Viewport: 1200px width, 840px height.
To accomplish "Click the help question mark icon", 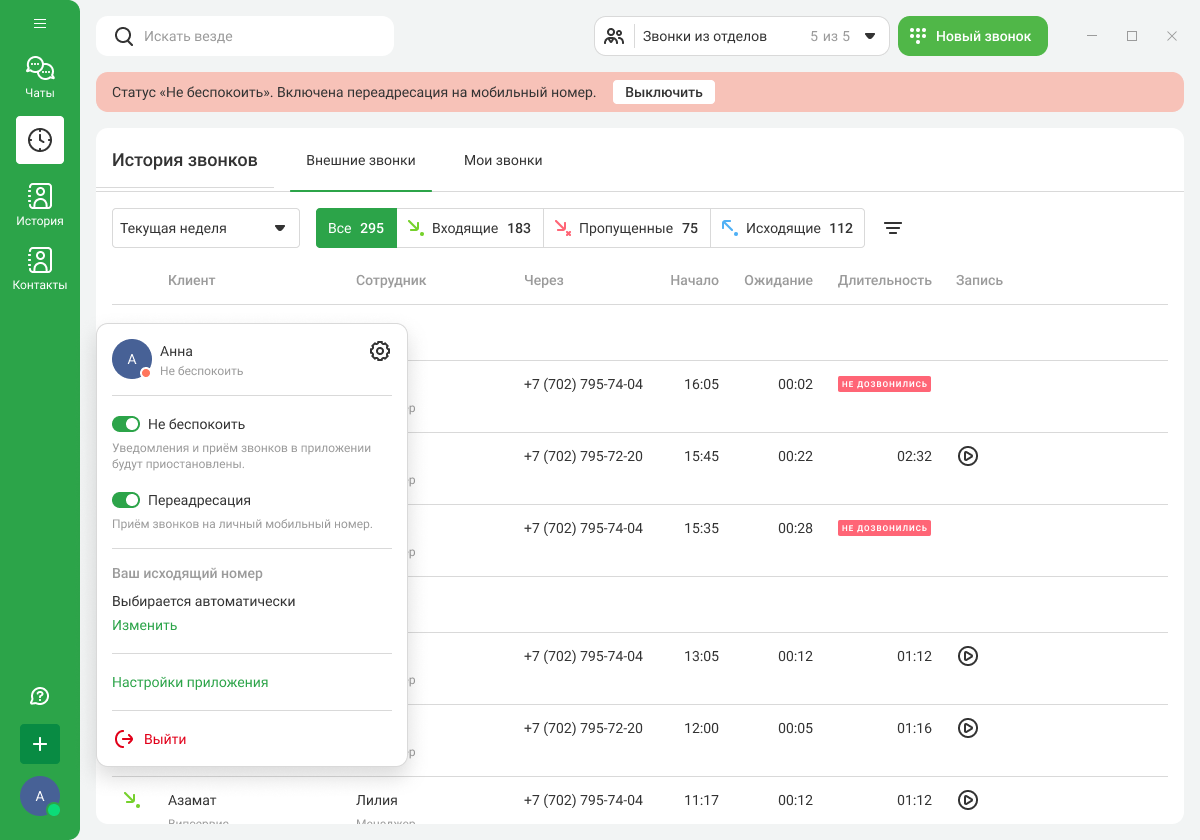I will [40, 696].
